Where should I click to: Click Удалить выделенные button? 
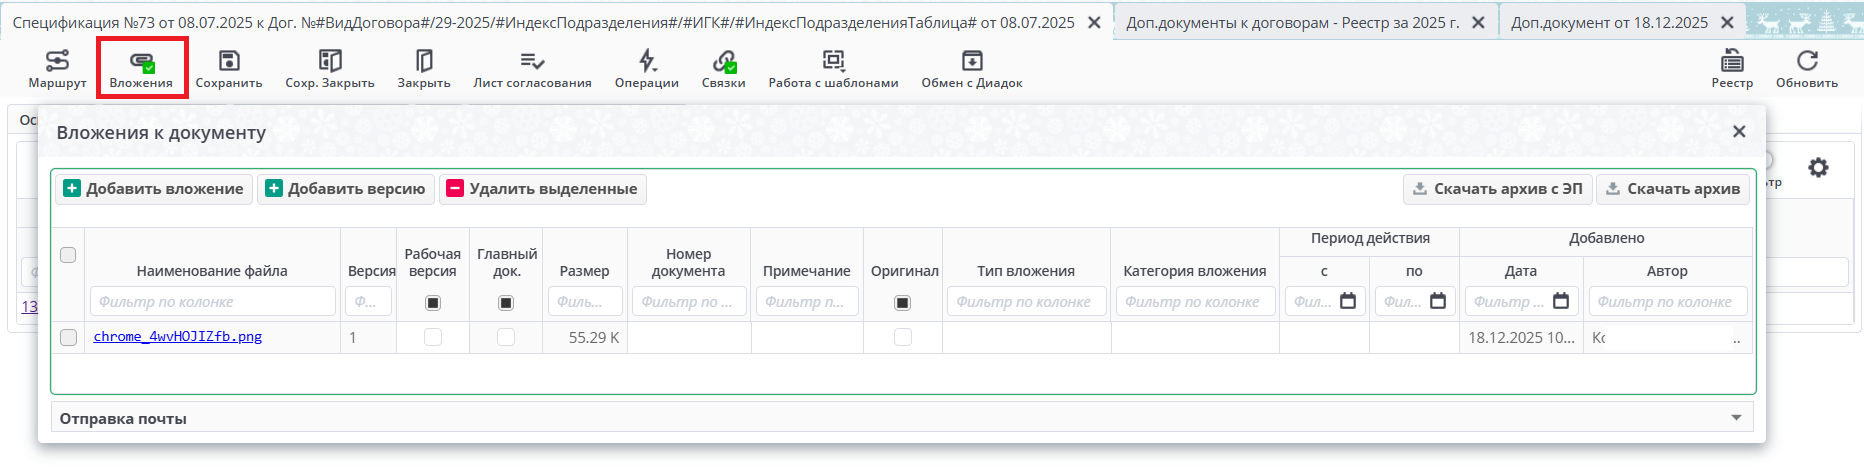(543, 189)
